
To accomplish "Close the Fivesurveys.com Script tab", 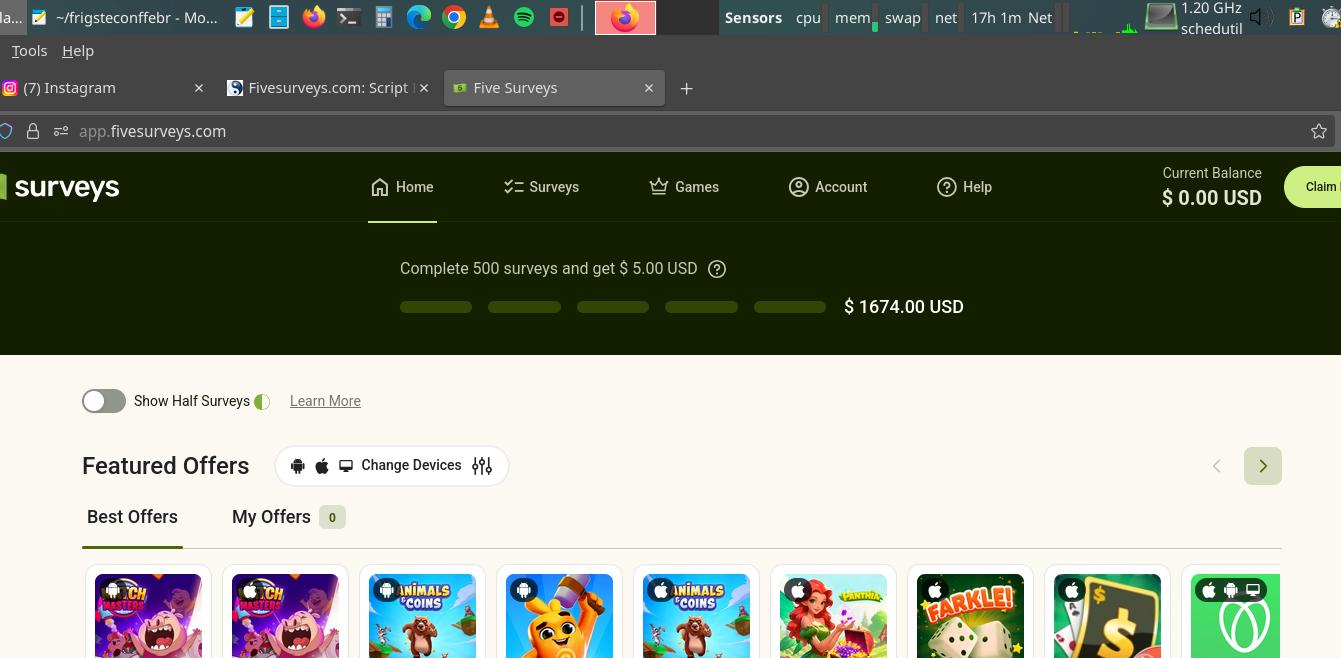I will (424, 88).
